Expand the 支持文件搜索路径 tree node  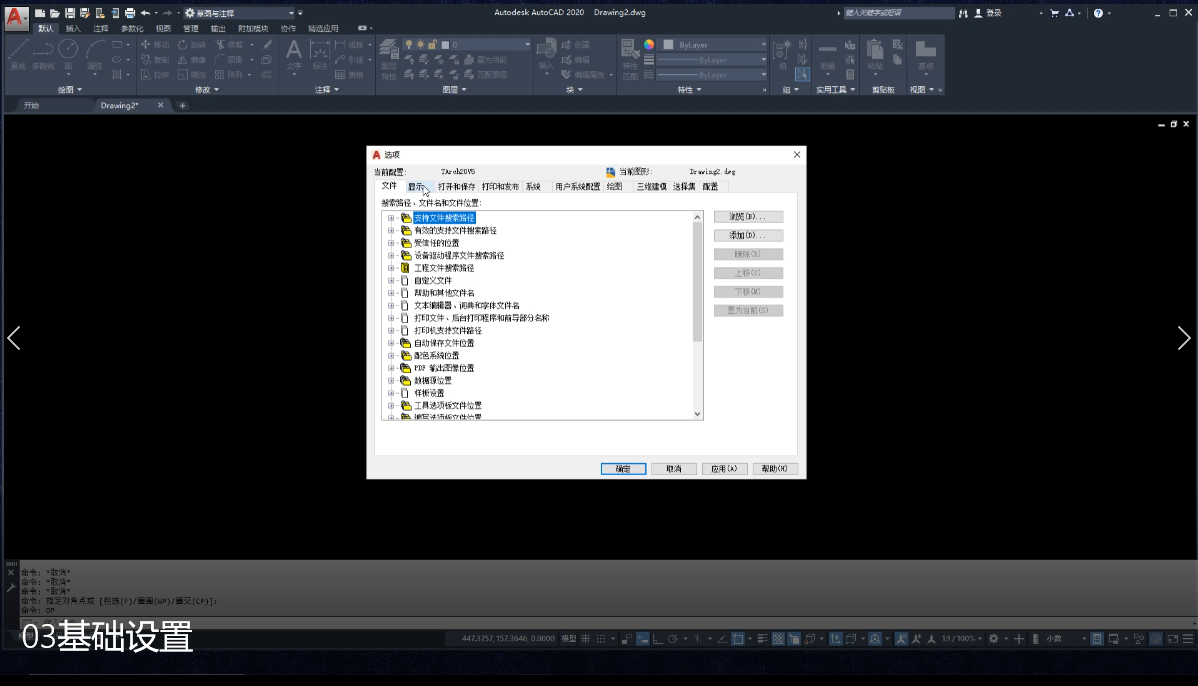[x=392, y=218]
